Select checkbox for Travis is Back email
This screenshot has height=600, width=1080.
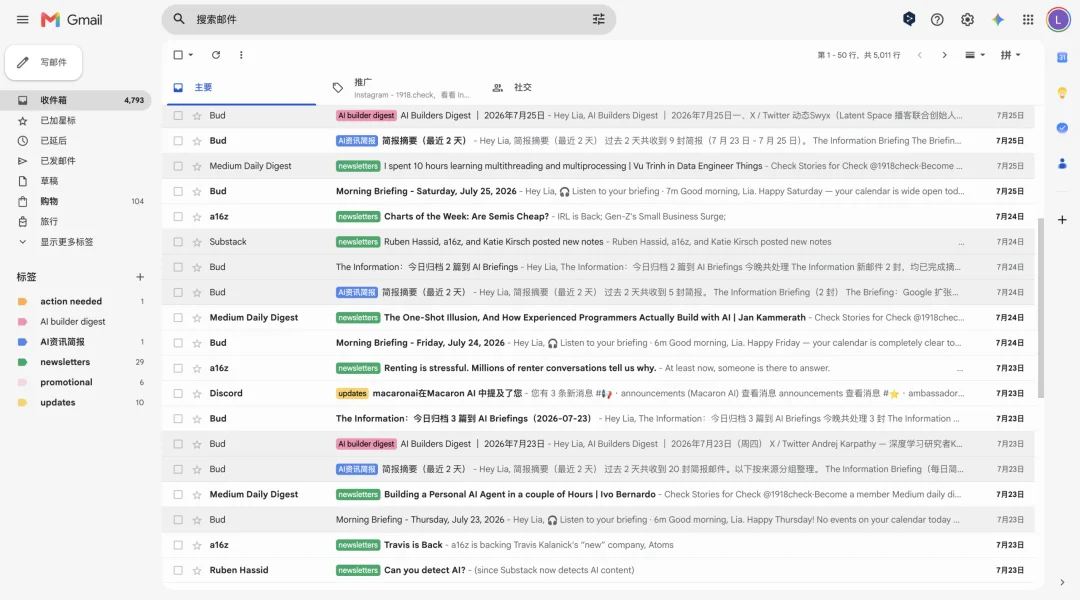(x=178, y=545)
